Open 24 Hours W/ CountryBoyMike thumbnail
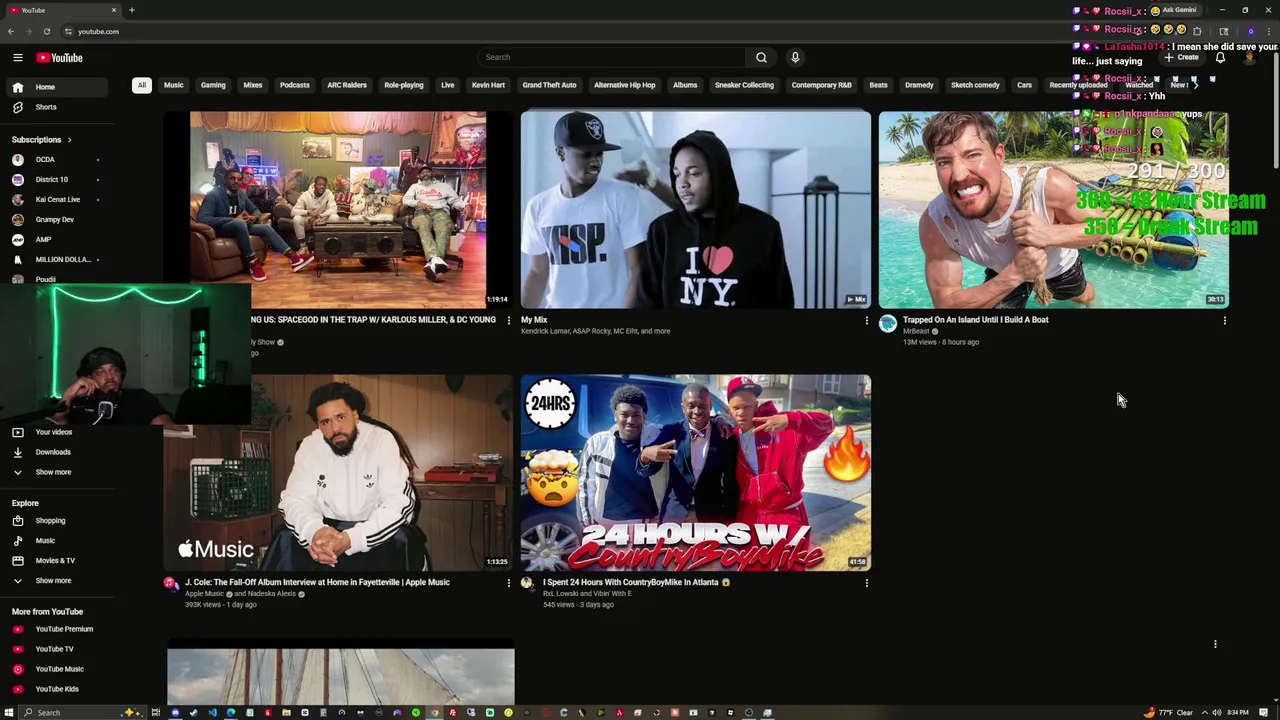Image resolution: width=1280 pixels, height=720 pixels. pos(696,472)
